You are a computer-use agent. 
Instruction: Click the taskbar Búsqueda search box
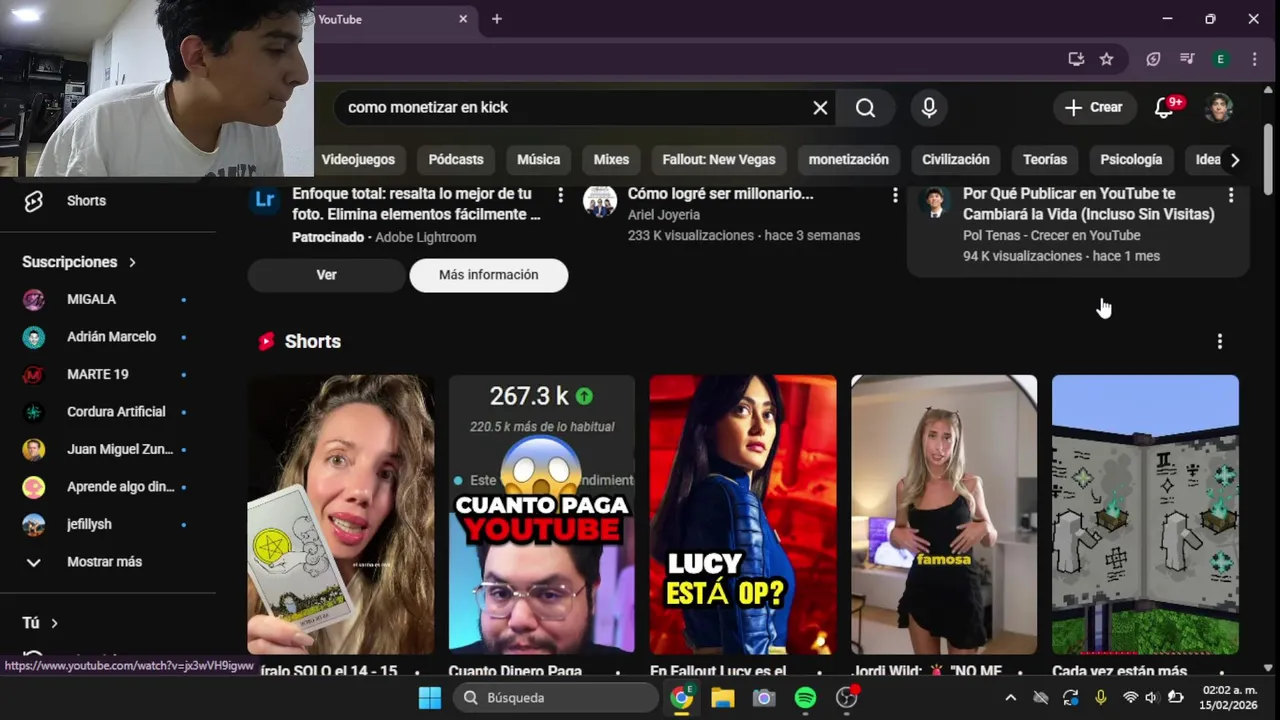[x=555, y=698]
